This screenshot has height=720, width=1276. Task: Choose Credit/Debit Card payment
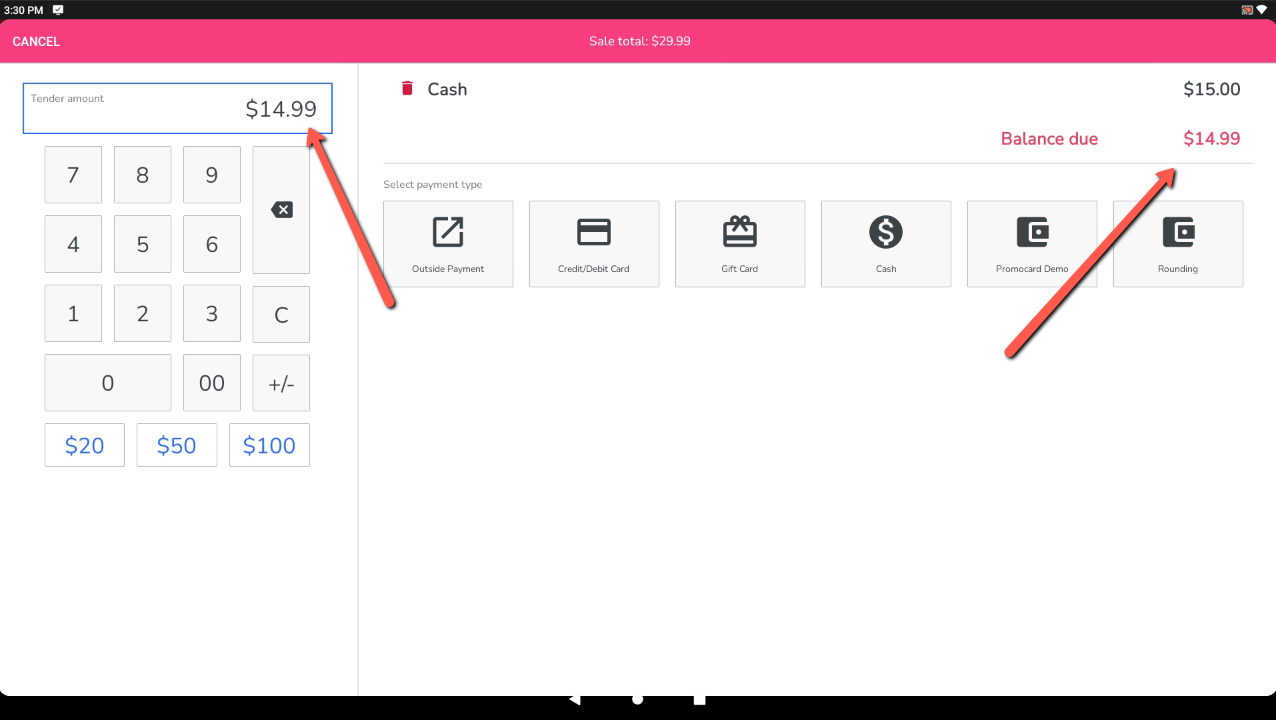coord(594,244)
